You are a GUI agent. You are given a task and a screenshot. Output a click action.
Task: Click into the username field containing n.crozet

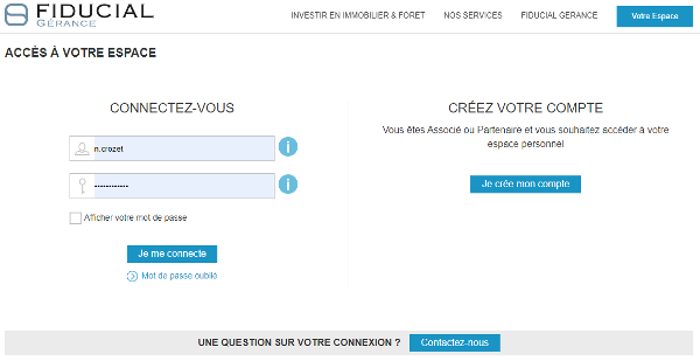pos(172,149)
